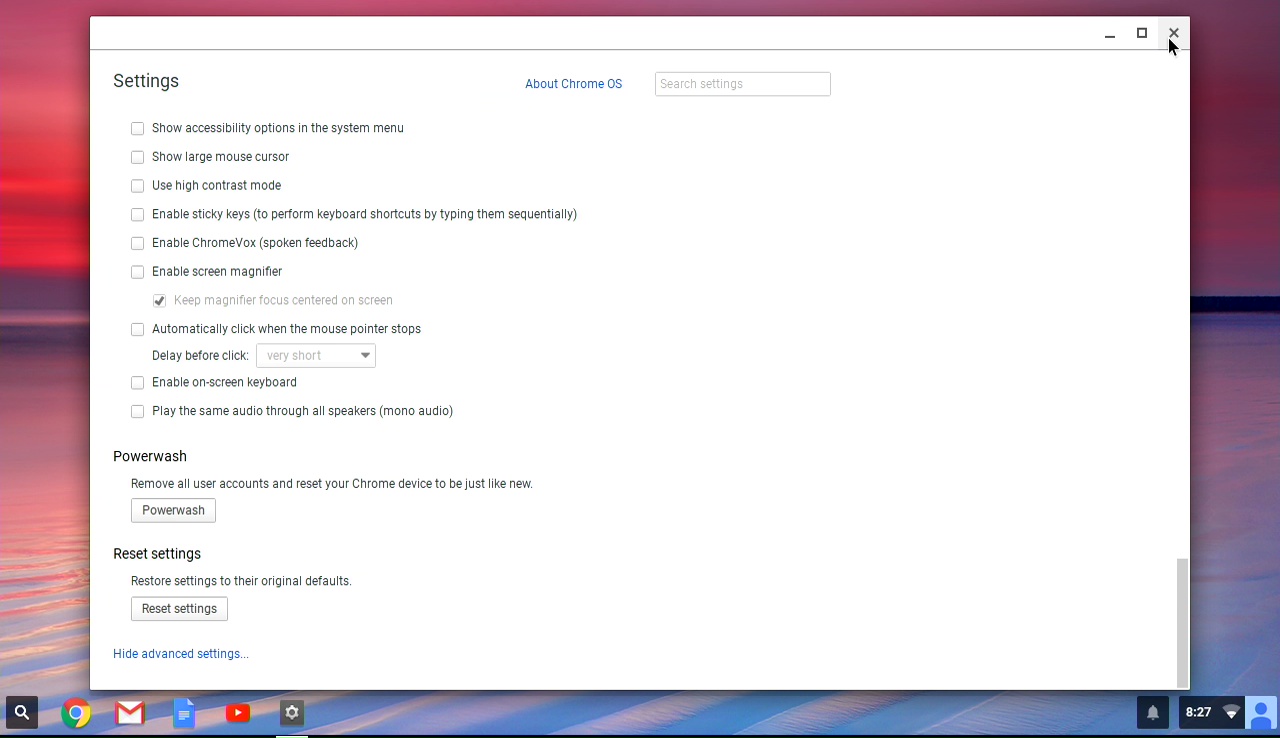The image size is (1280, 738).
Task: Enable Show large mouse cursor
Action: click(x=138, y=157)
